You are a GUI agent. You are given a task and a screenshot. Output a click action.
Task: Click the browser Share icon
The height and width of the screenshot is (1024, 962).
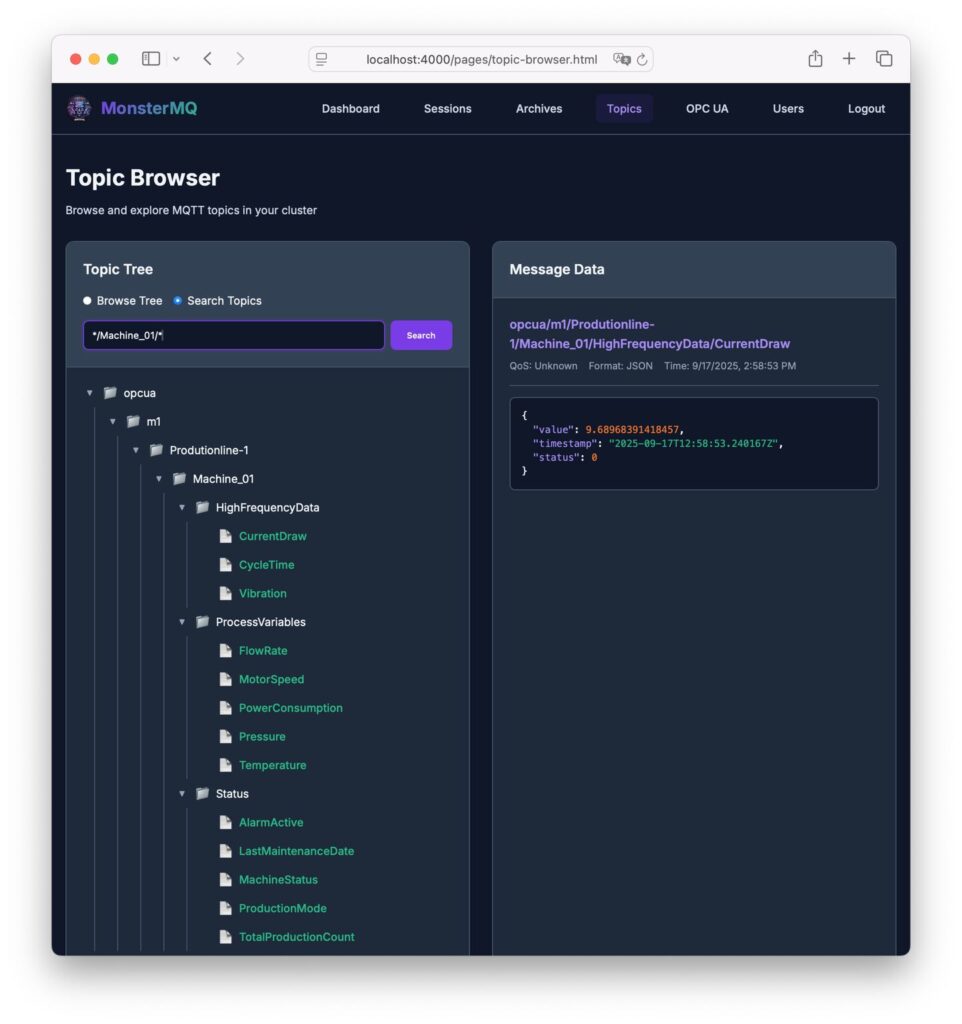(x=815, y=59)
